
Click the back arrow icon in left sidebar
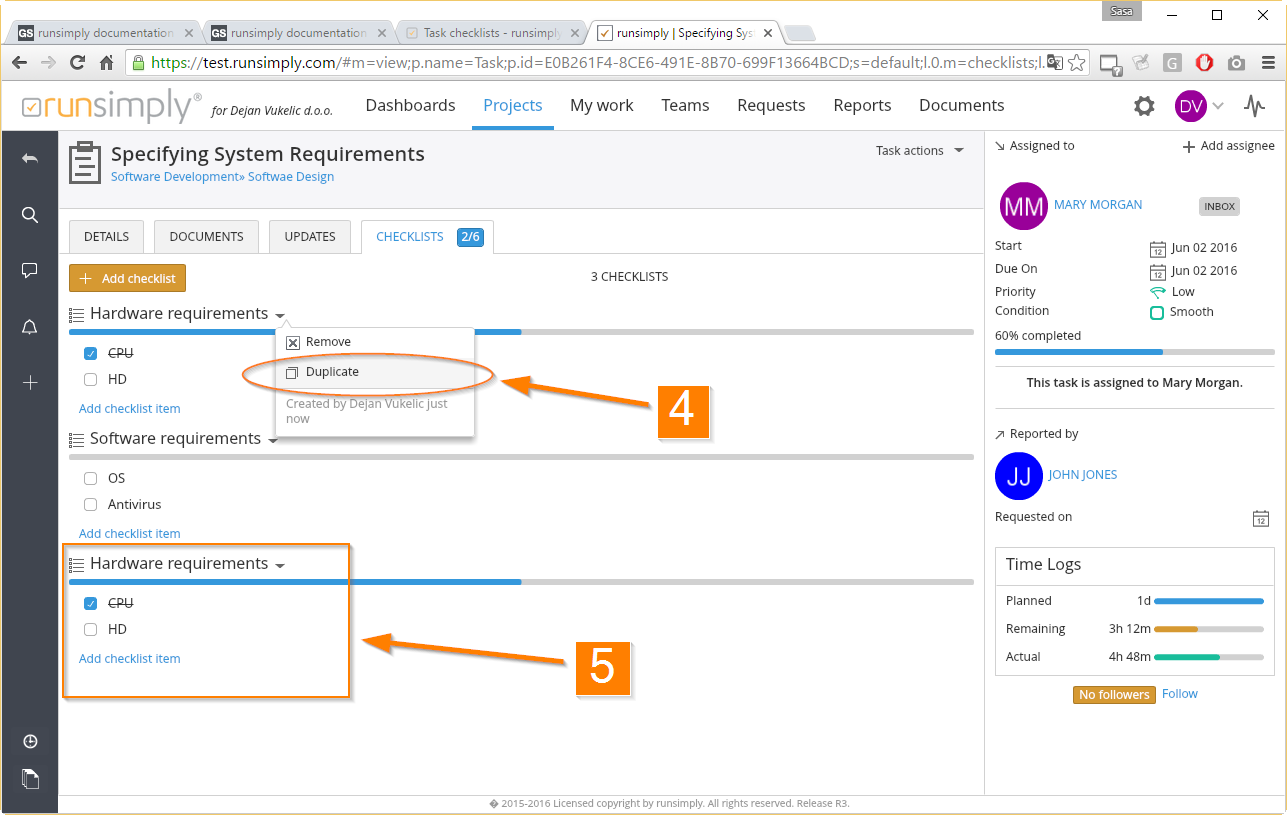coord(30,159)
